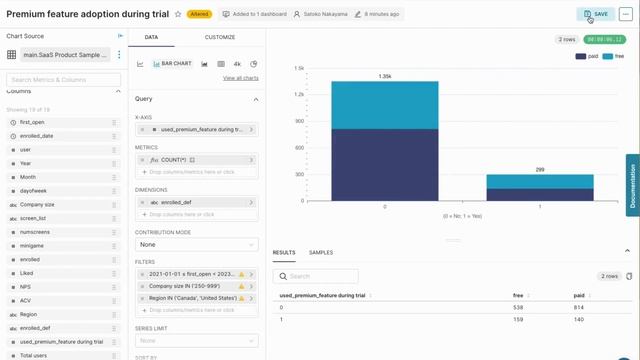Viewport: 640px width, 360px height.
Task: Toggle the free legend swatch
Action: (x=607, y=56)
